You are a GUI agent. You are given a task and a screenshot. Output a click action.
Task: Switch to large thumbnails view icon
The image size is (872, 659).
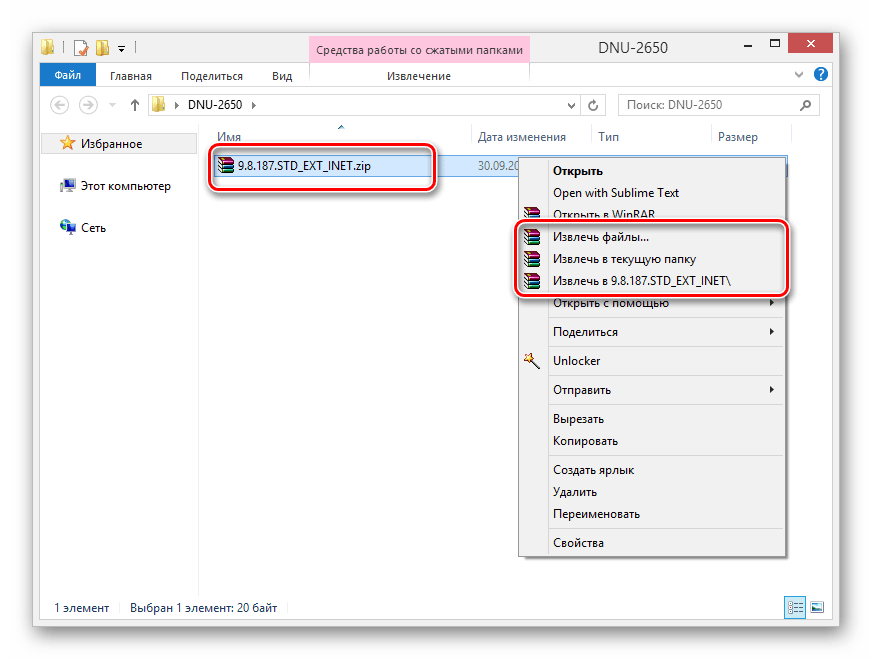pos(816,607)
